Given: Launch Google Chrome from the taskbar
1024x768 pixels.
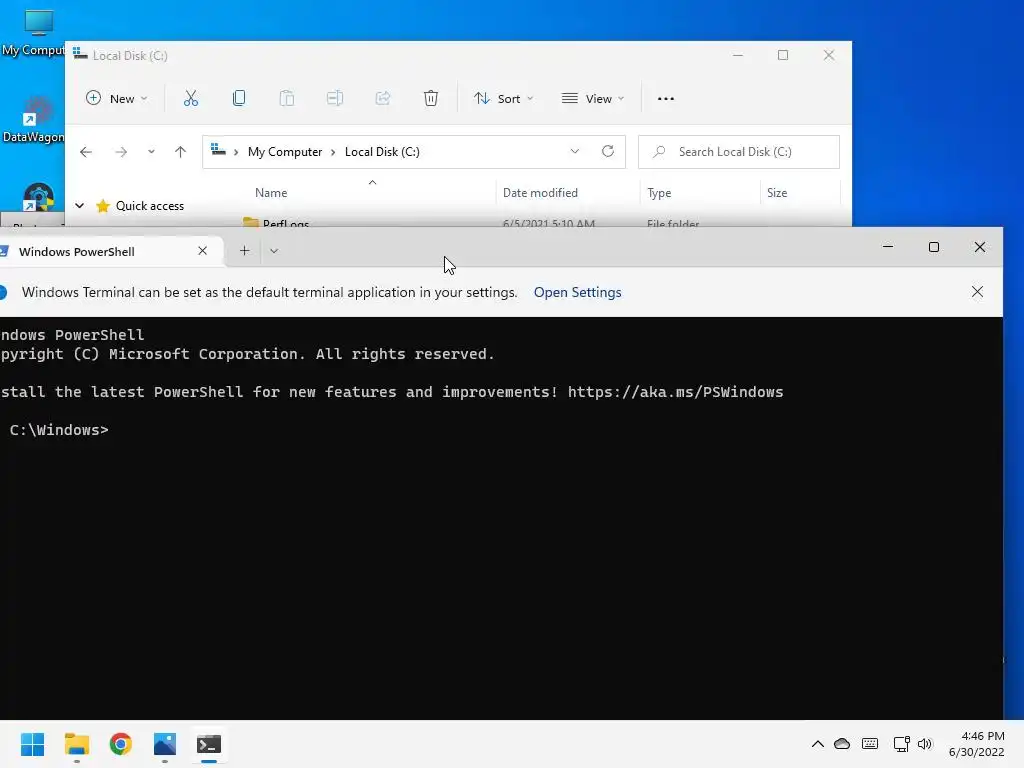Looking at the screenshot, I should (x=120, y=744).
